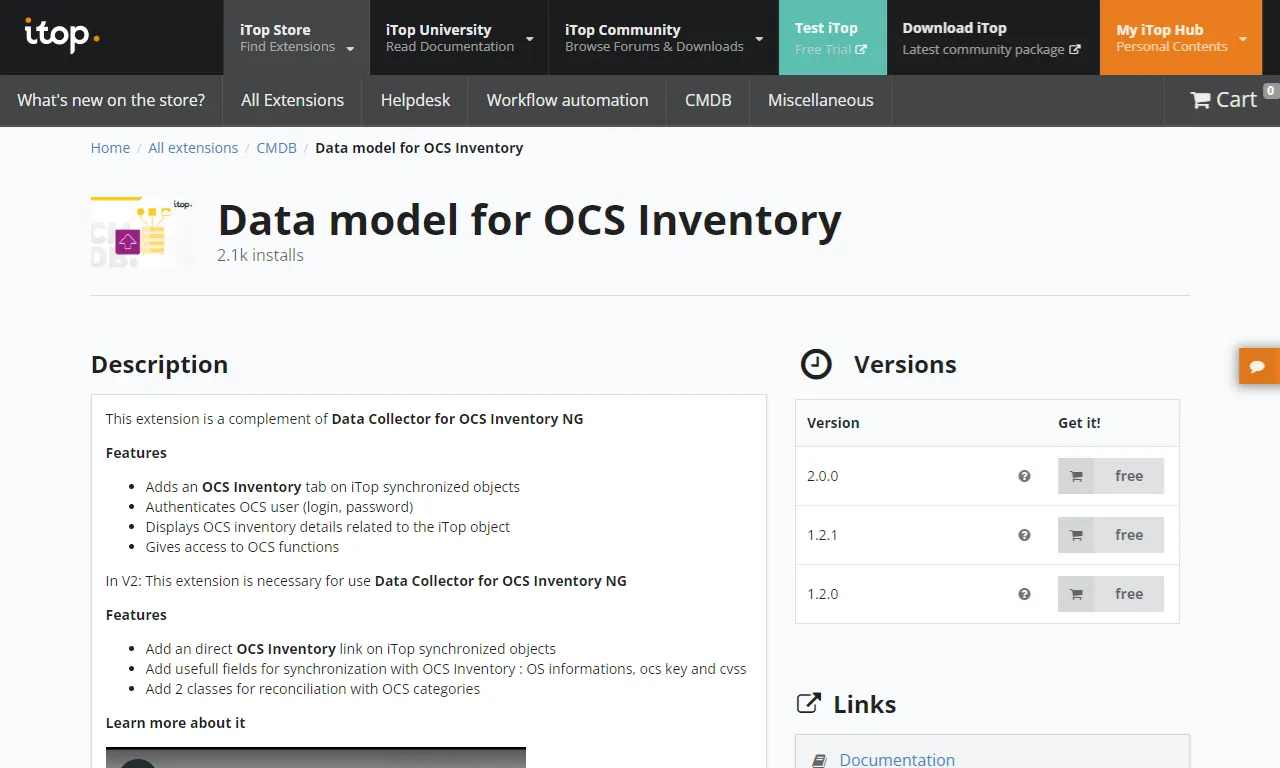Click the iTop logo
The image size is (1280, 768).
point(62,35)
